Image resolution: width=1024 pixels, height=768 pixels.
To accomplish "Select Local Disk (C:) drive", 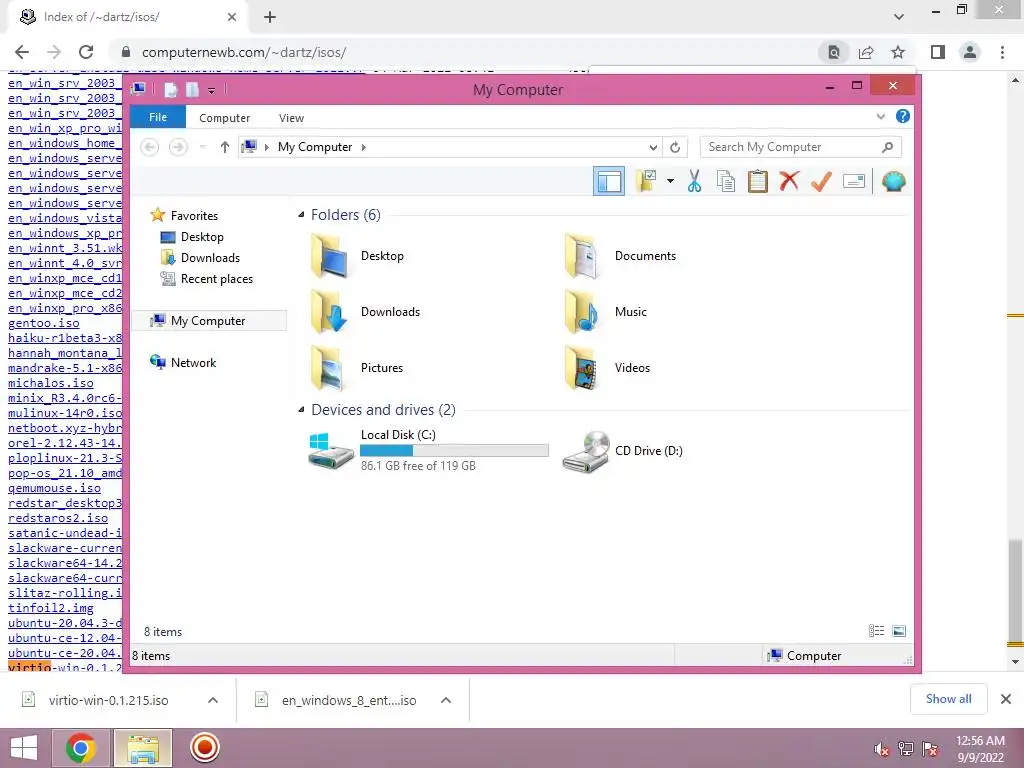I will coord(428,450).
